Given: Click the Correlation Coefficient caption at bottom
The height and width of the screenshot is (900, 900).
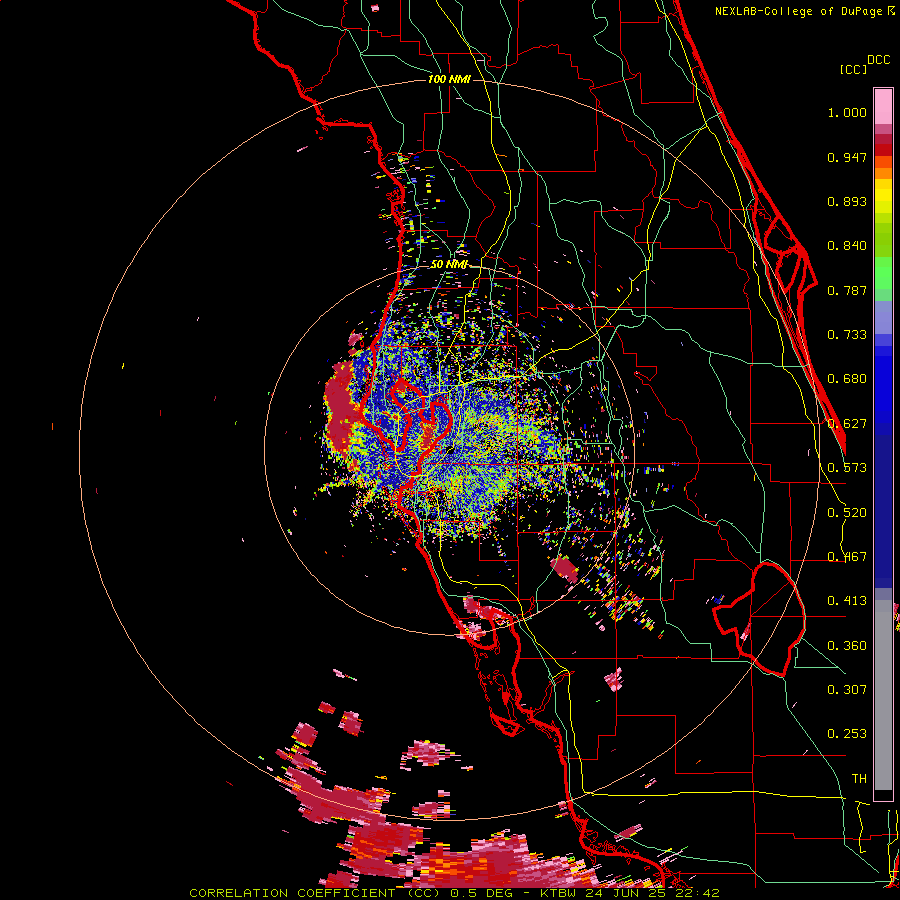Looking at the screenshot, I should [x=454, y=893].
